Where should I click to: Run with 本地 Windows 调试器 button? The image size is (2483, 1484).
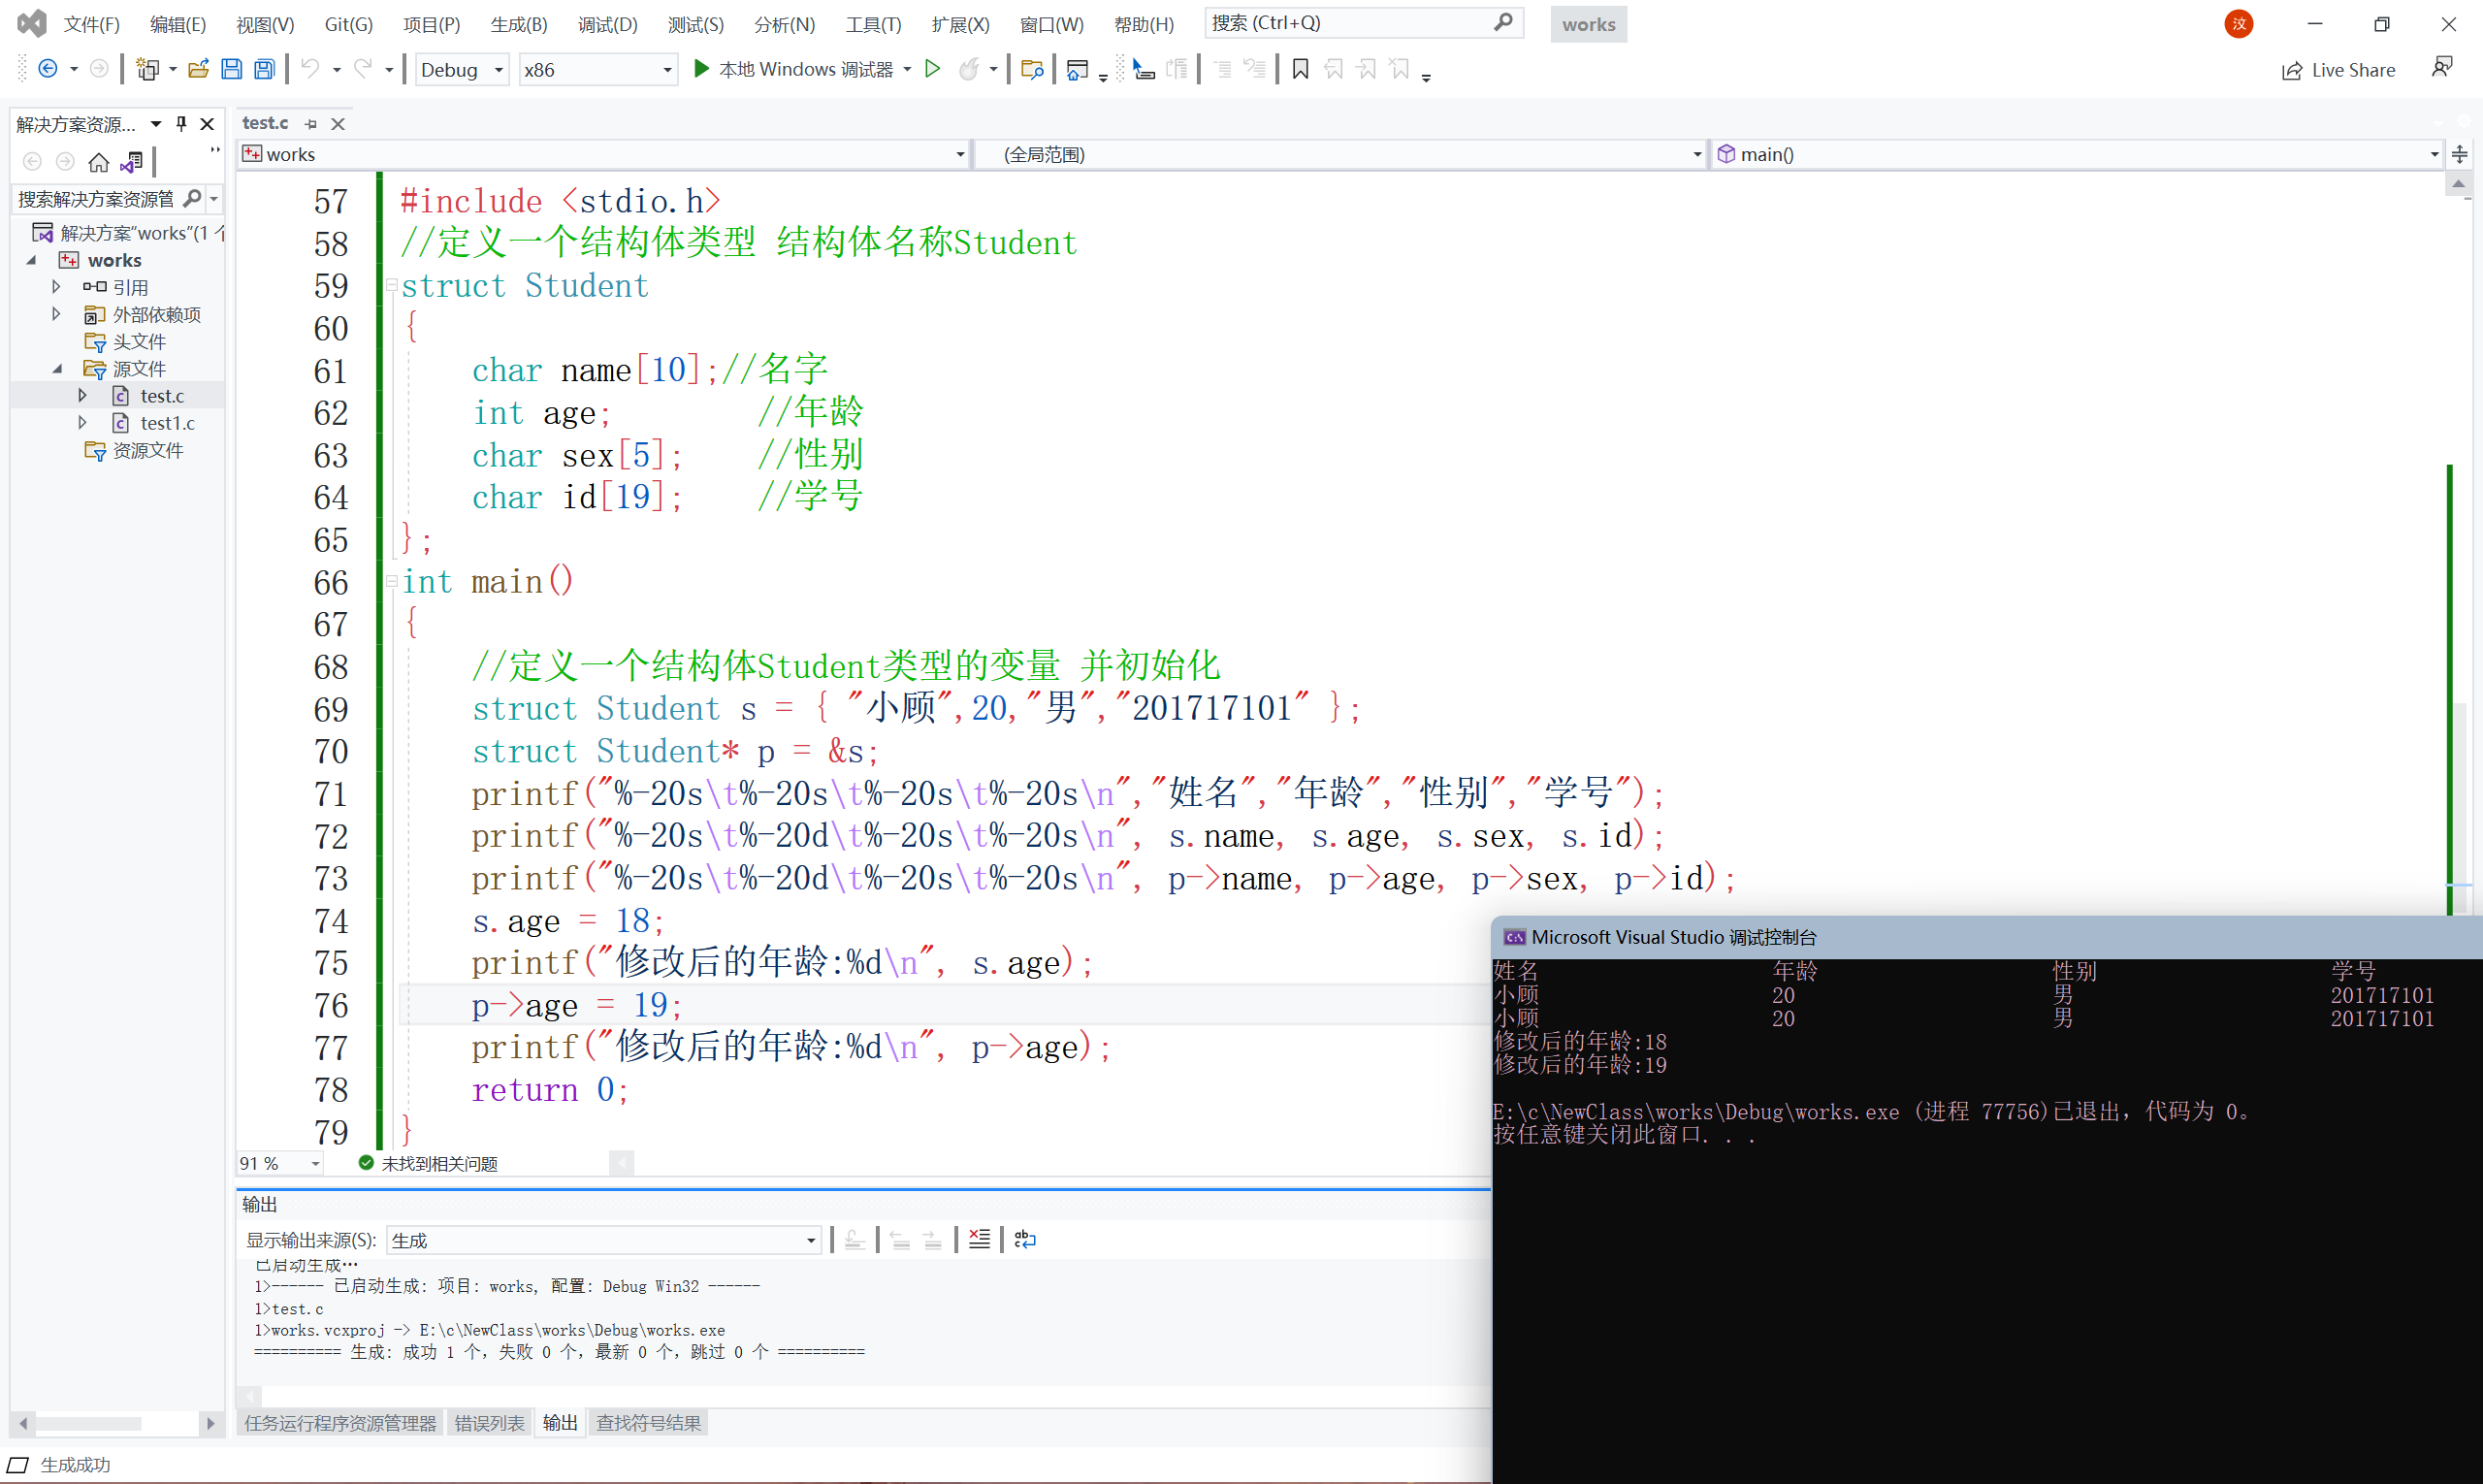click(x=793, y=69)
